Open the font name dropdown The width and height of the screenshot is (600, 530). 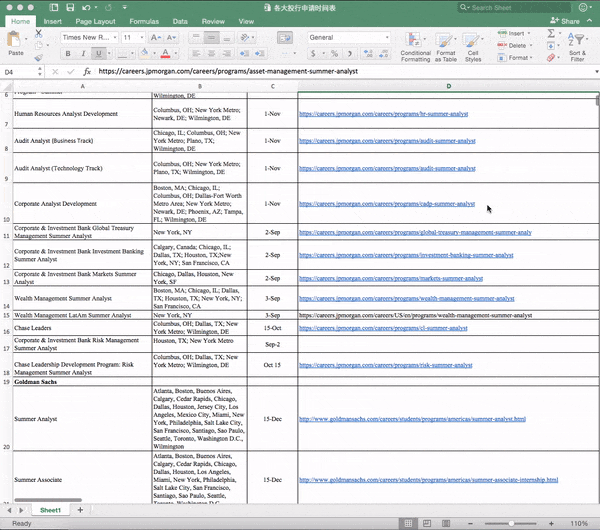(x=115, y=38)
